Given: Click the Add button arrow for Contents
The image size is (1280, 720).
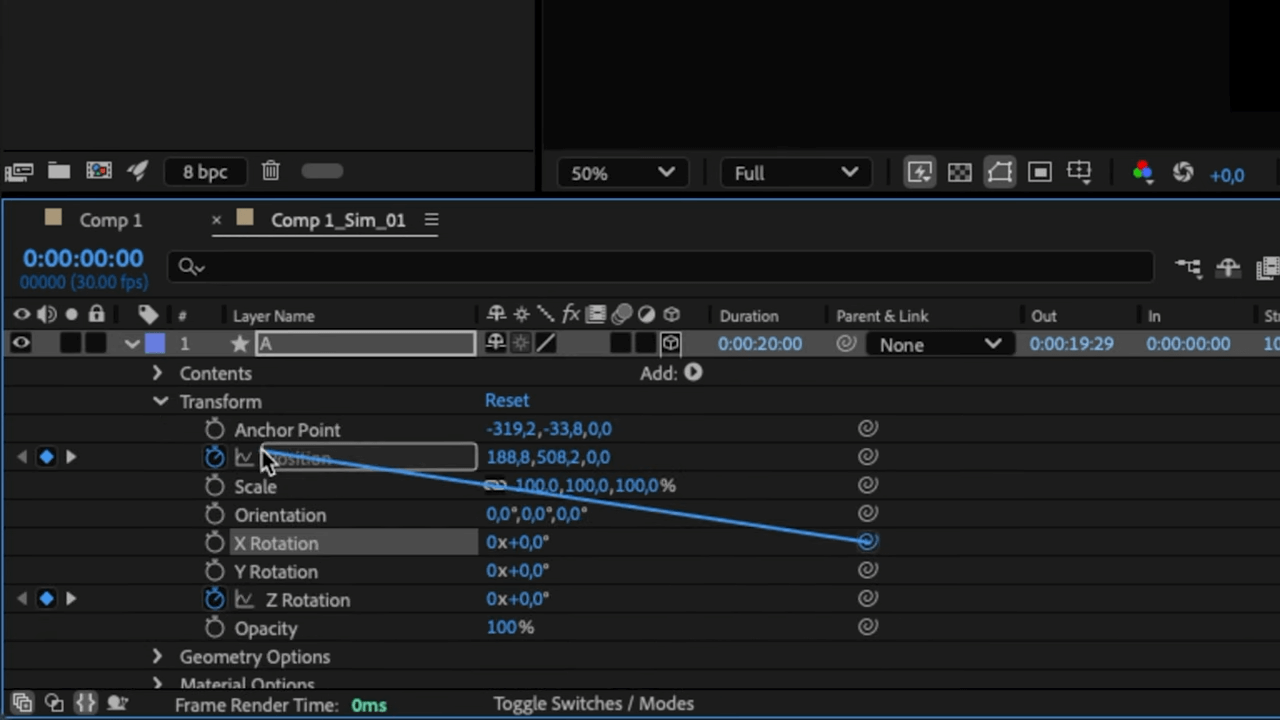Looking at the screenshot, I should [x=693, y=373].
